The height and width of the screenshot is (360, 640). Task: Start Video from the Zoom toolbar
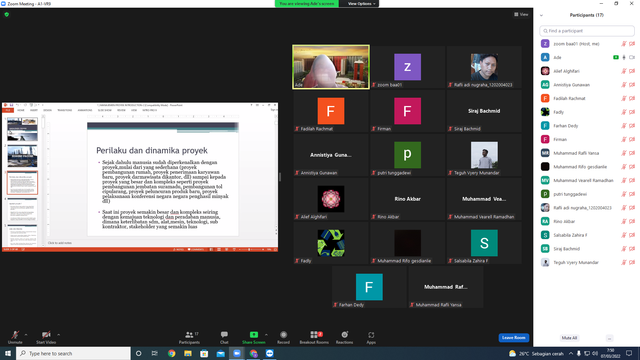coord(46,337)
